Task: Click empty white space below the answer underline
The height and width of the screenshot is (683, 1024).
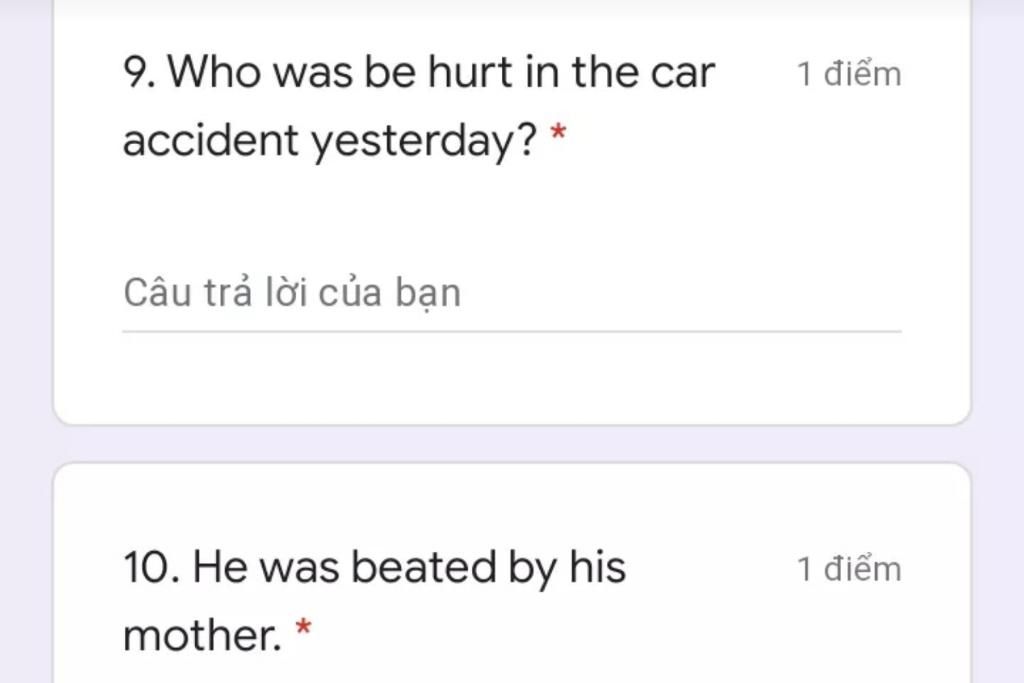Action: pyautogui.click(x=512, y=377)
